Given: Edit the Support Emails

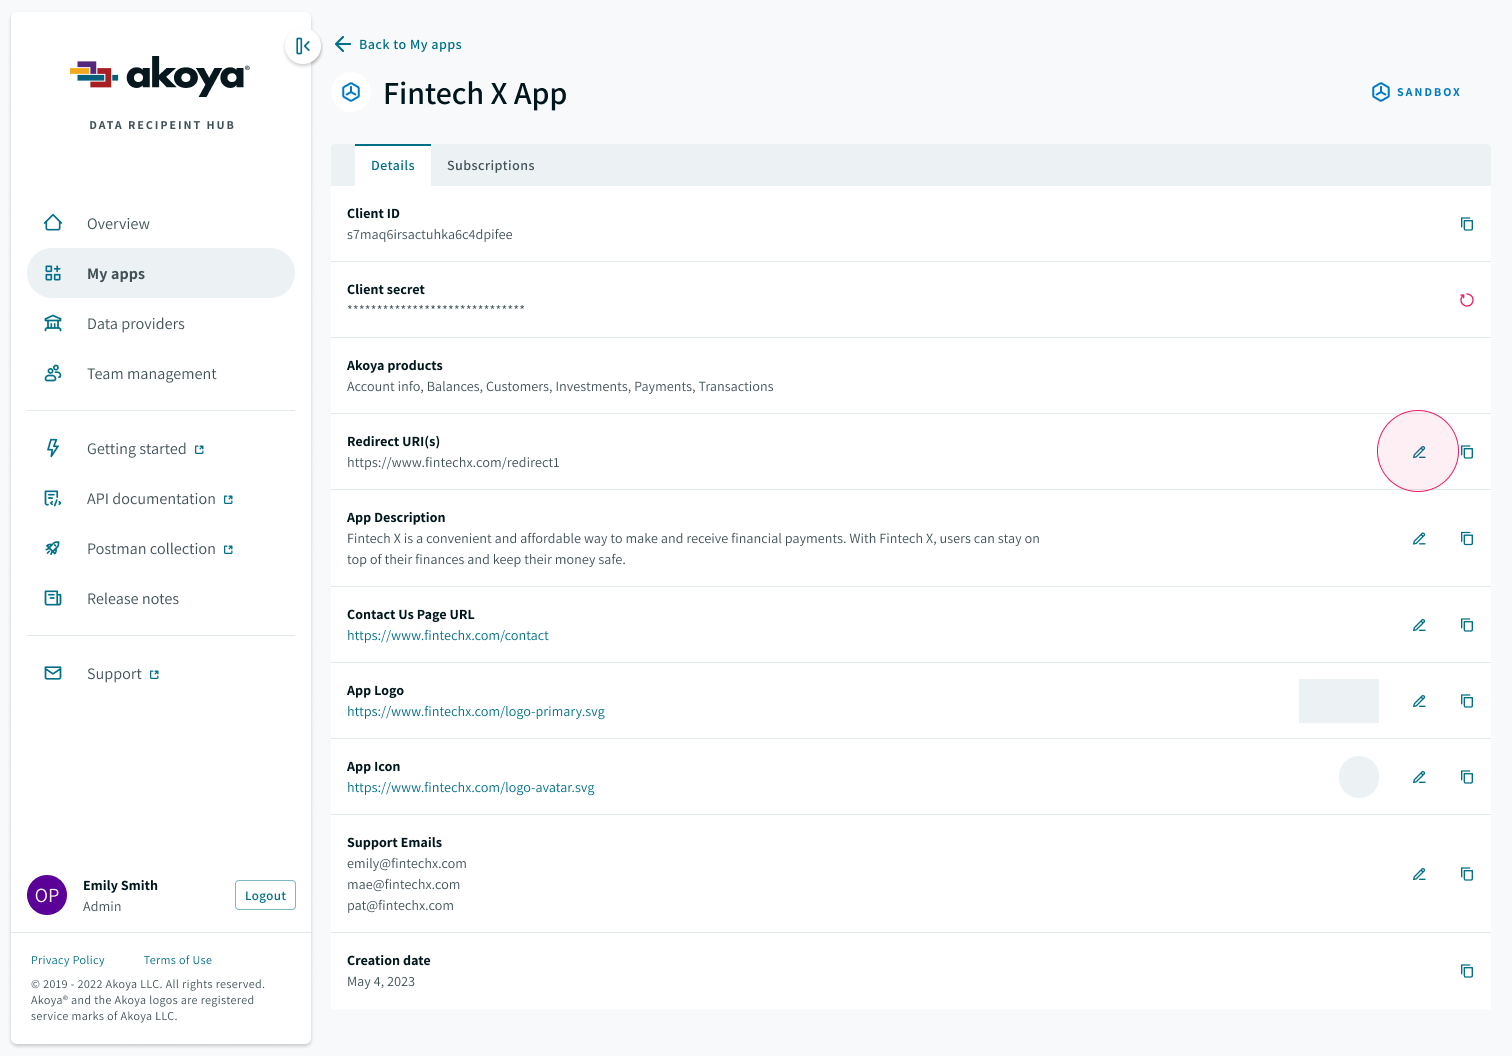Looking at the screenshot, I should 1419,874.
